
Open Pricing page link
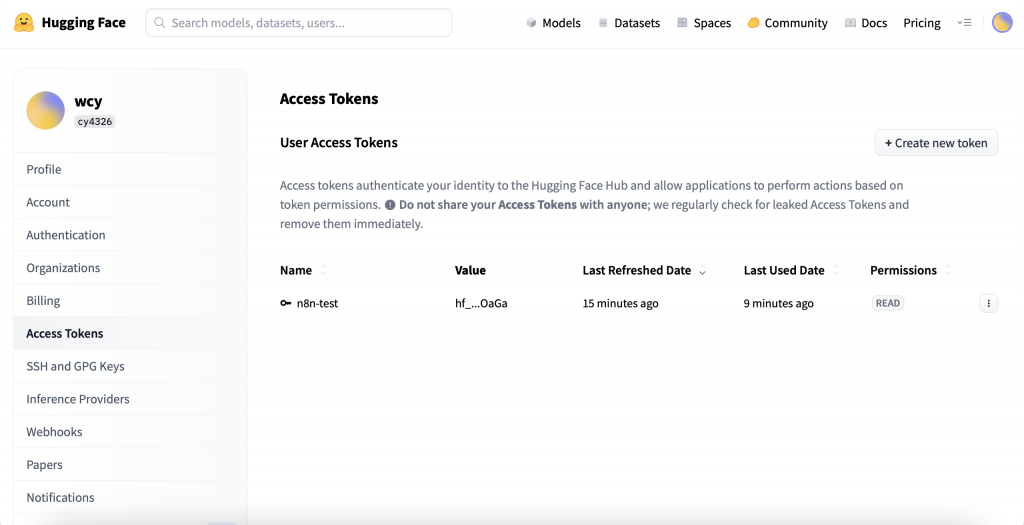point(921,23)
